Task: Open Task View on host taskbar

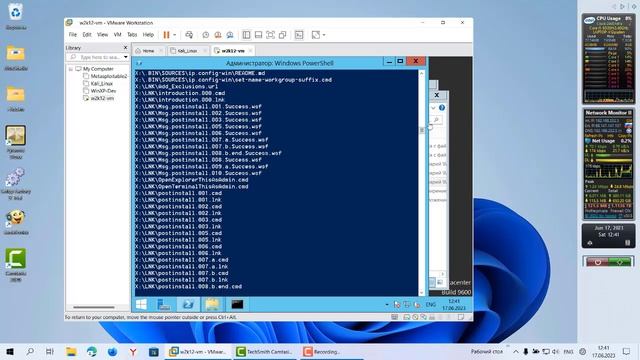Action: coord(50,351)
